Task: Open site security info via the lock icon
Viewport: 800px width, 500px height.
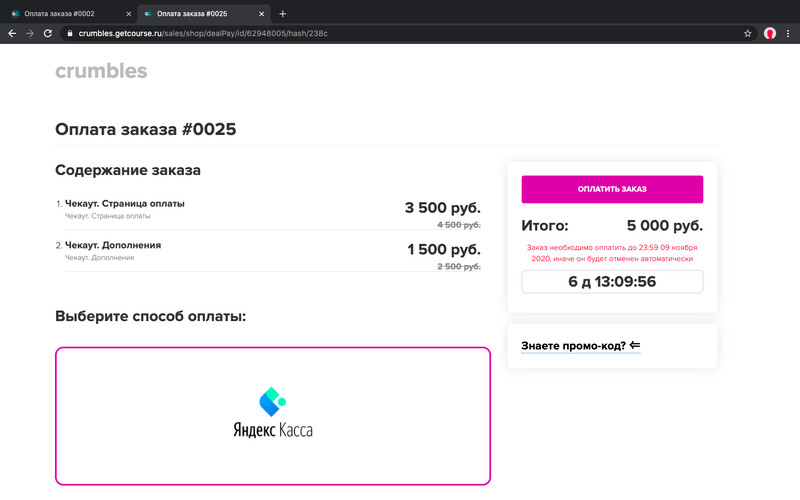Action: tap(69, 33)
